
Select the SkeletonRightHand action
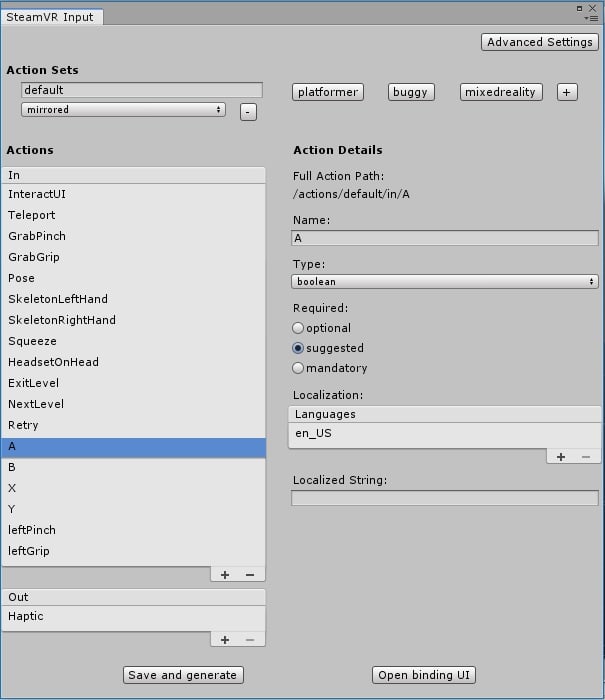pos(133,320)
